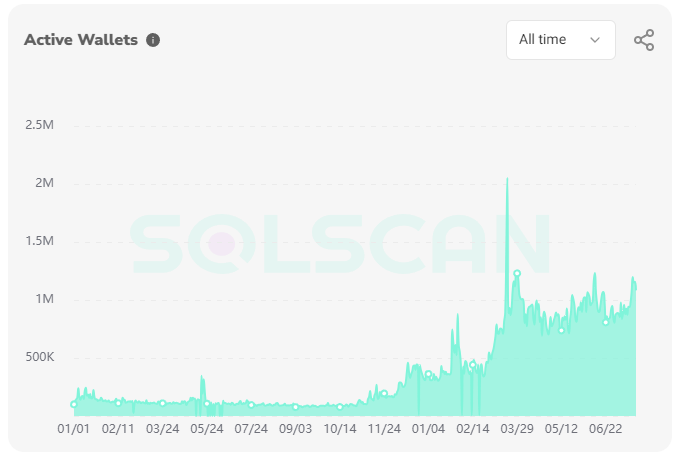The height and width of the screenshot is (459, 679).
Task: Click the chart data point above 02/14
Action: pos(473,365)
